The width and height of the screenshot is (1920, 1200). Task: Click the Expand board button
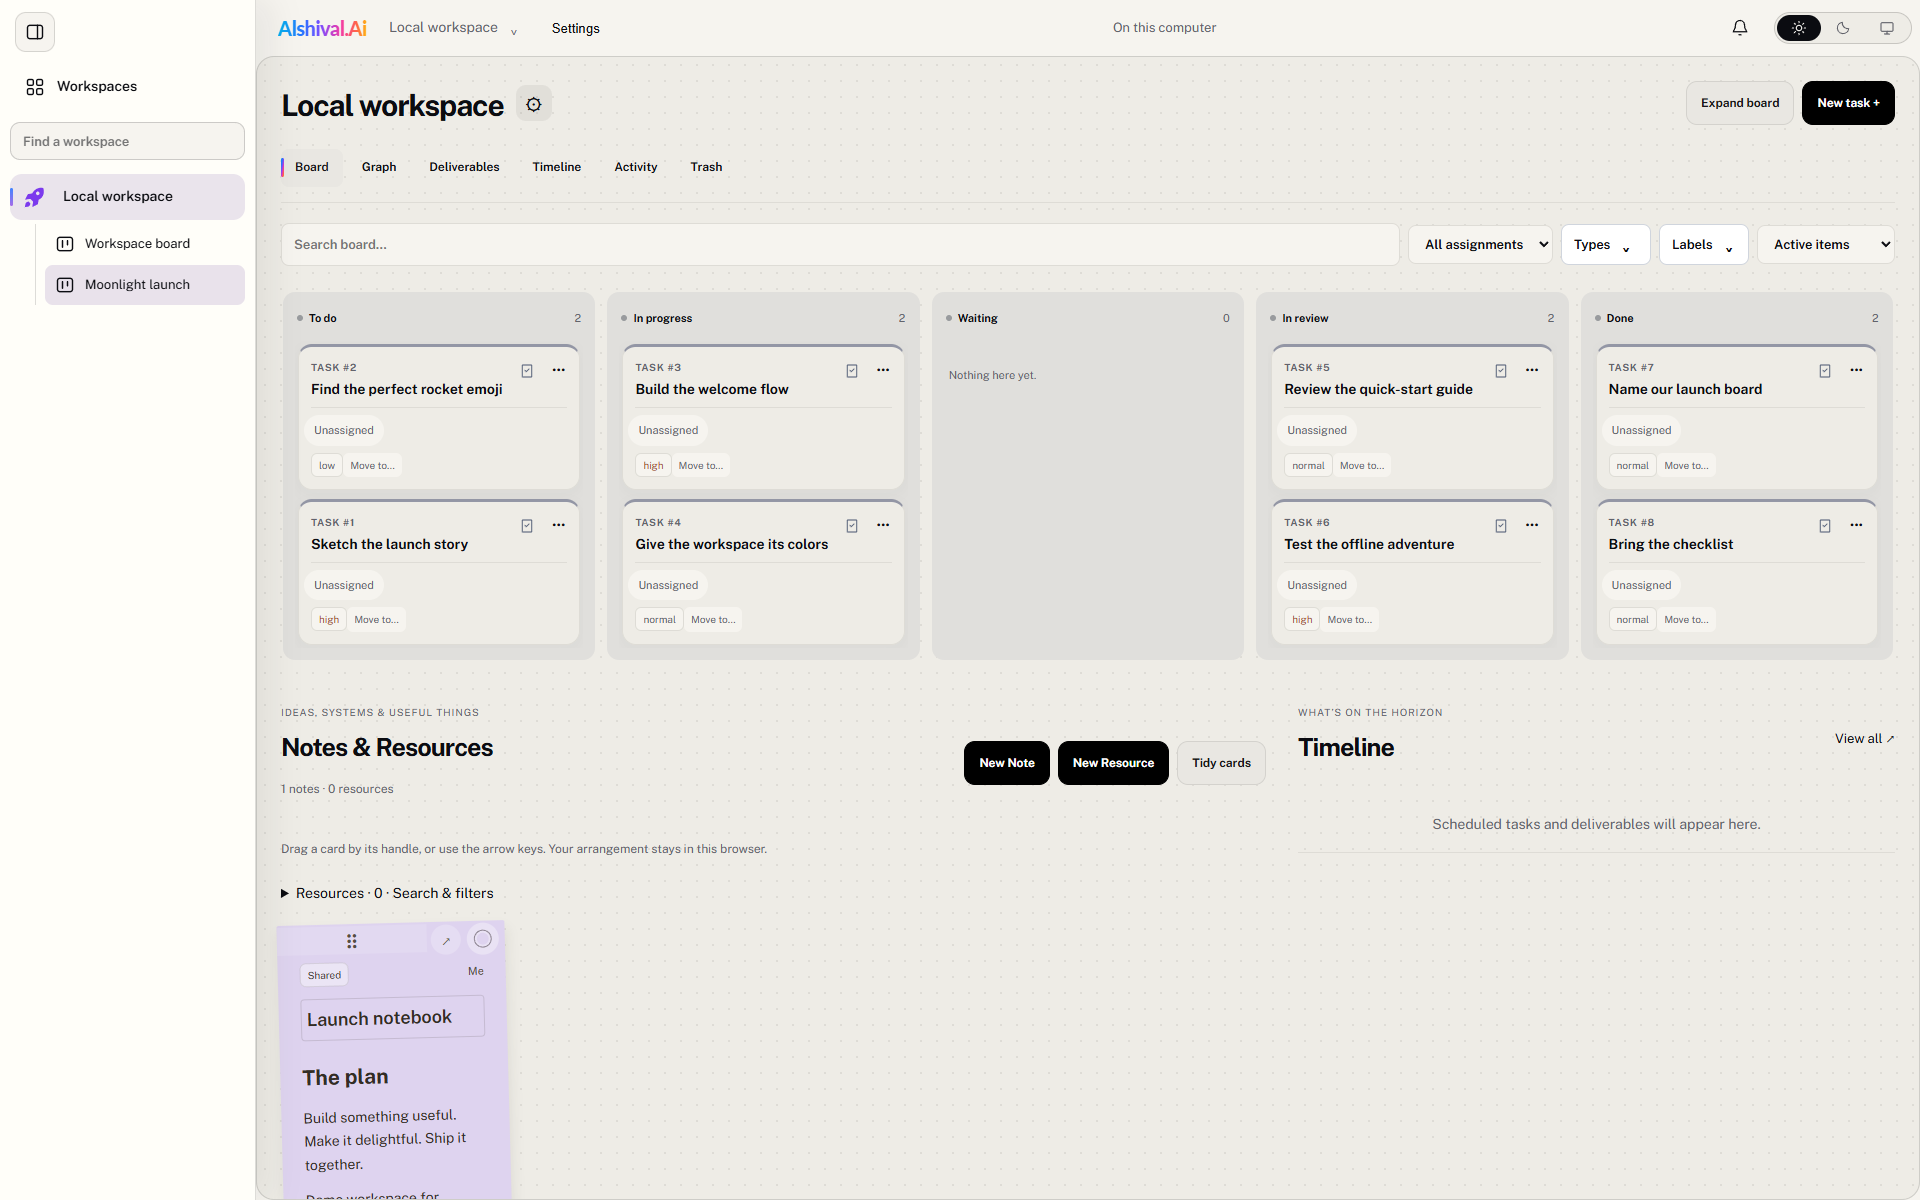(x=1740, y=103)
